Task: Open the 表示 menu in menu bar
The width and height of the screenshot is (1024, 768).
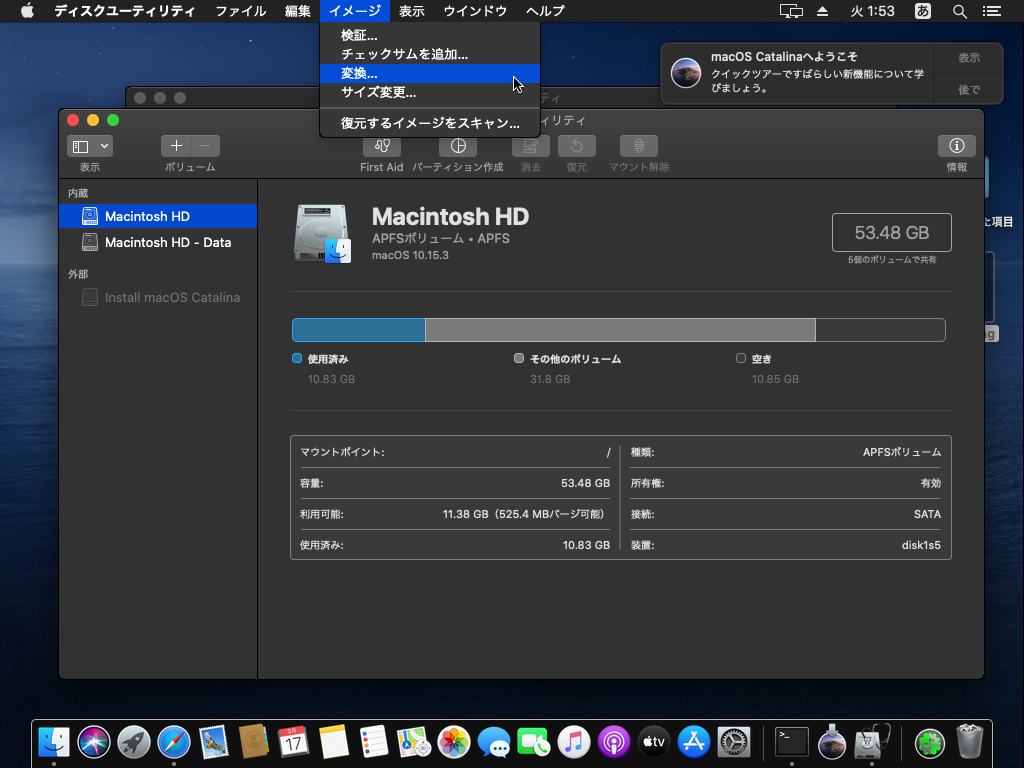Action: (x=411, y=11)
